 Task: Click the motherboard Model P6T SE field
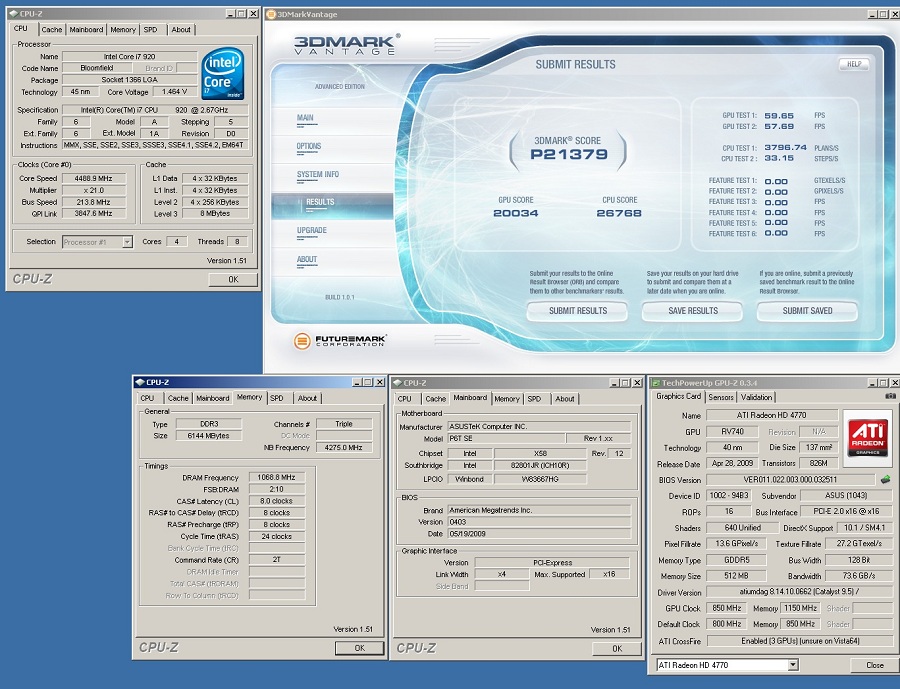click(x=505, y=438)
